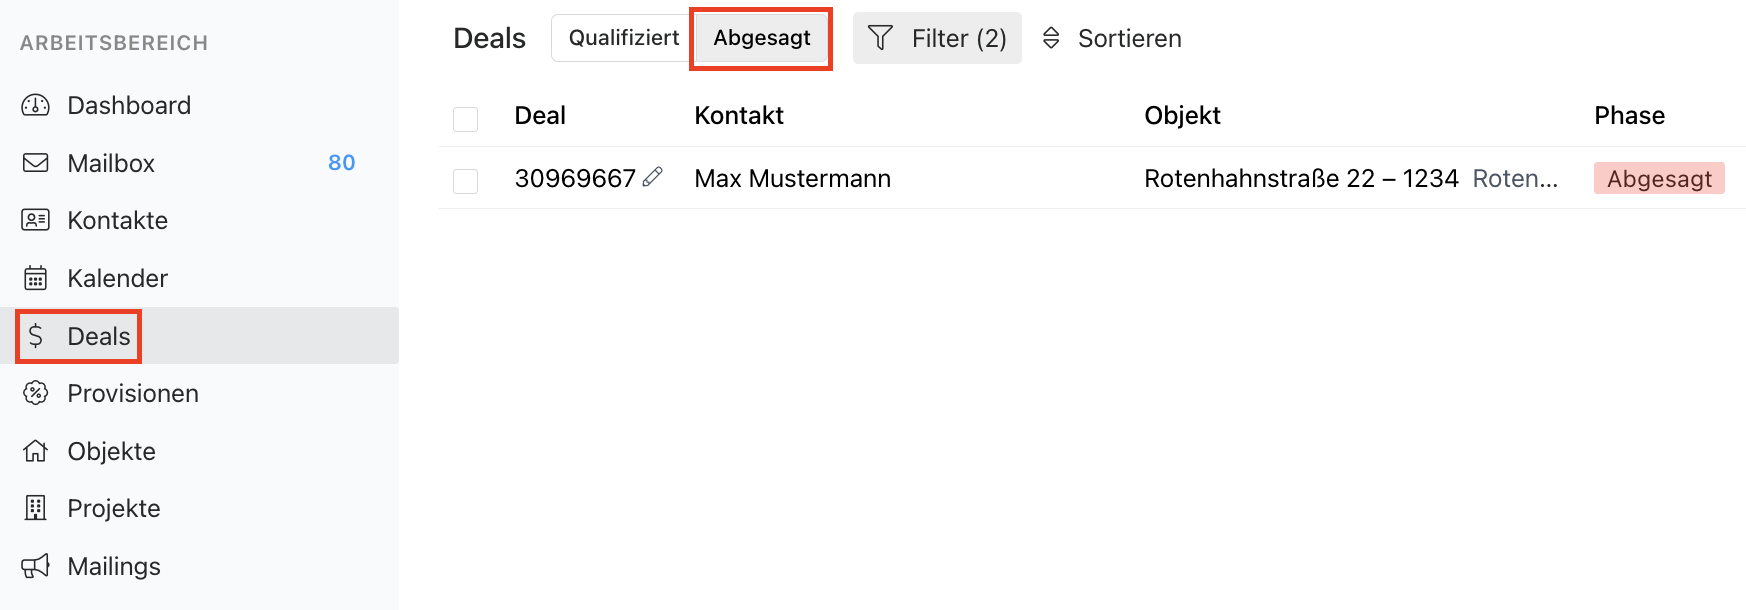Open the Sortieren sort options

(x=1112, y=38)
